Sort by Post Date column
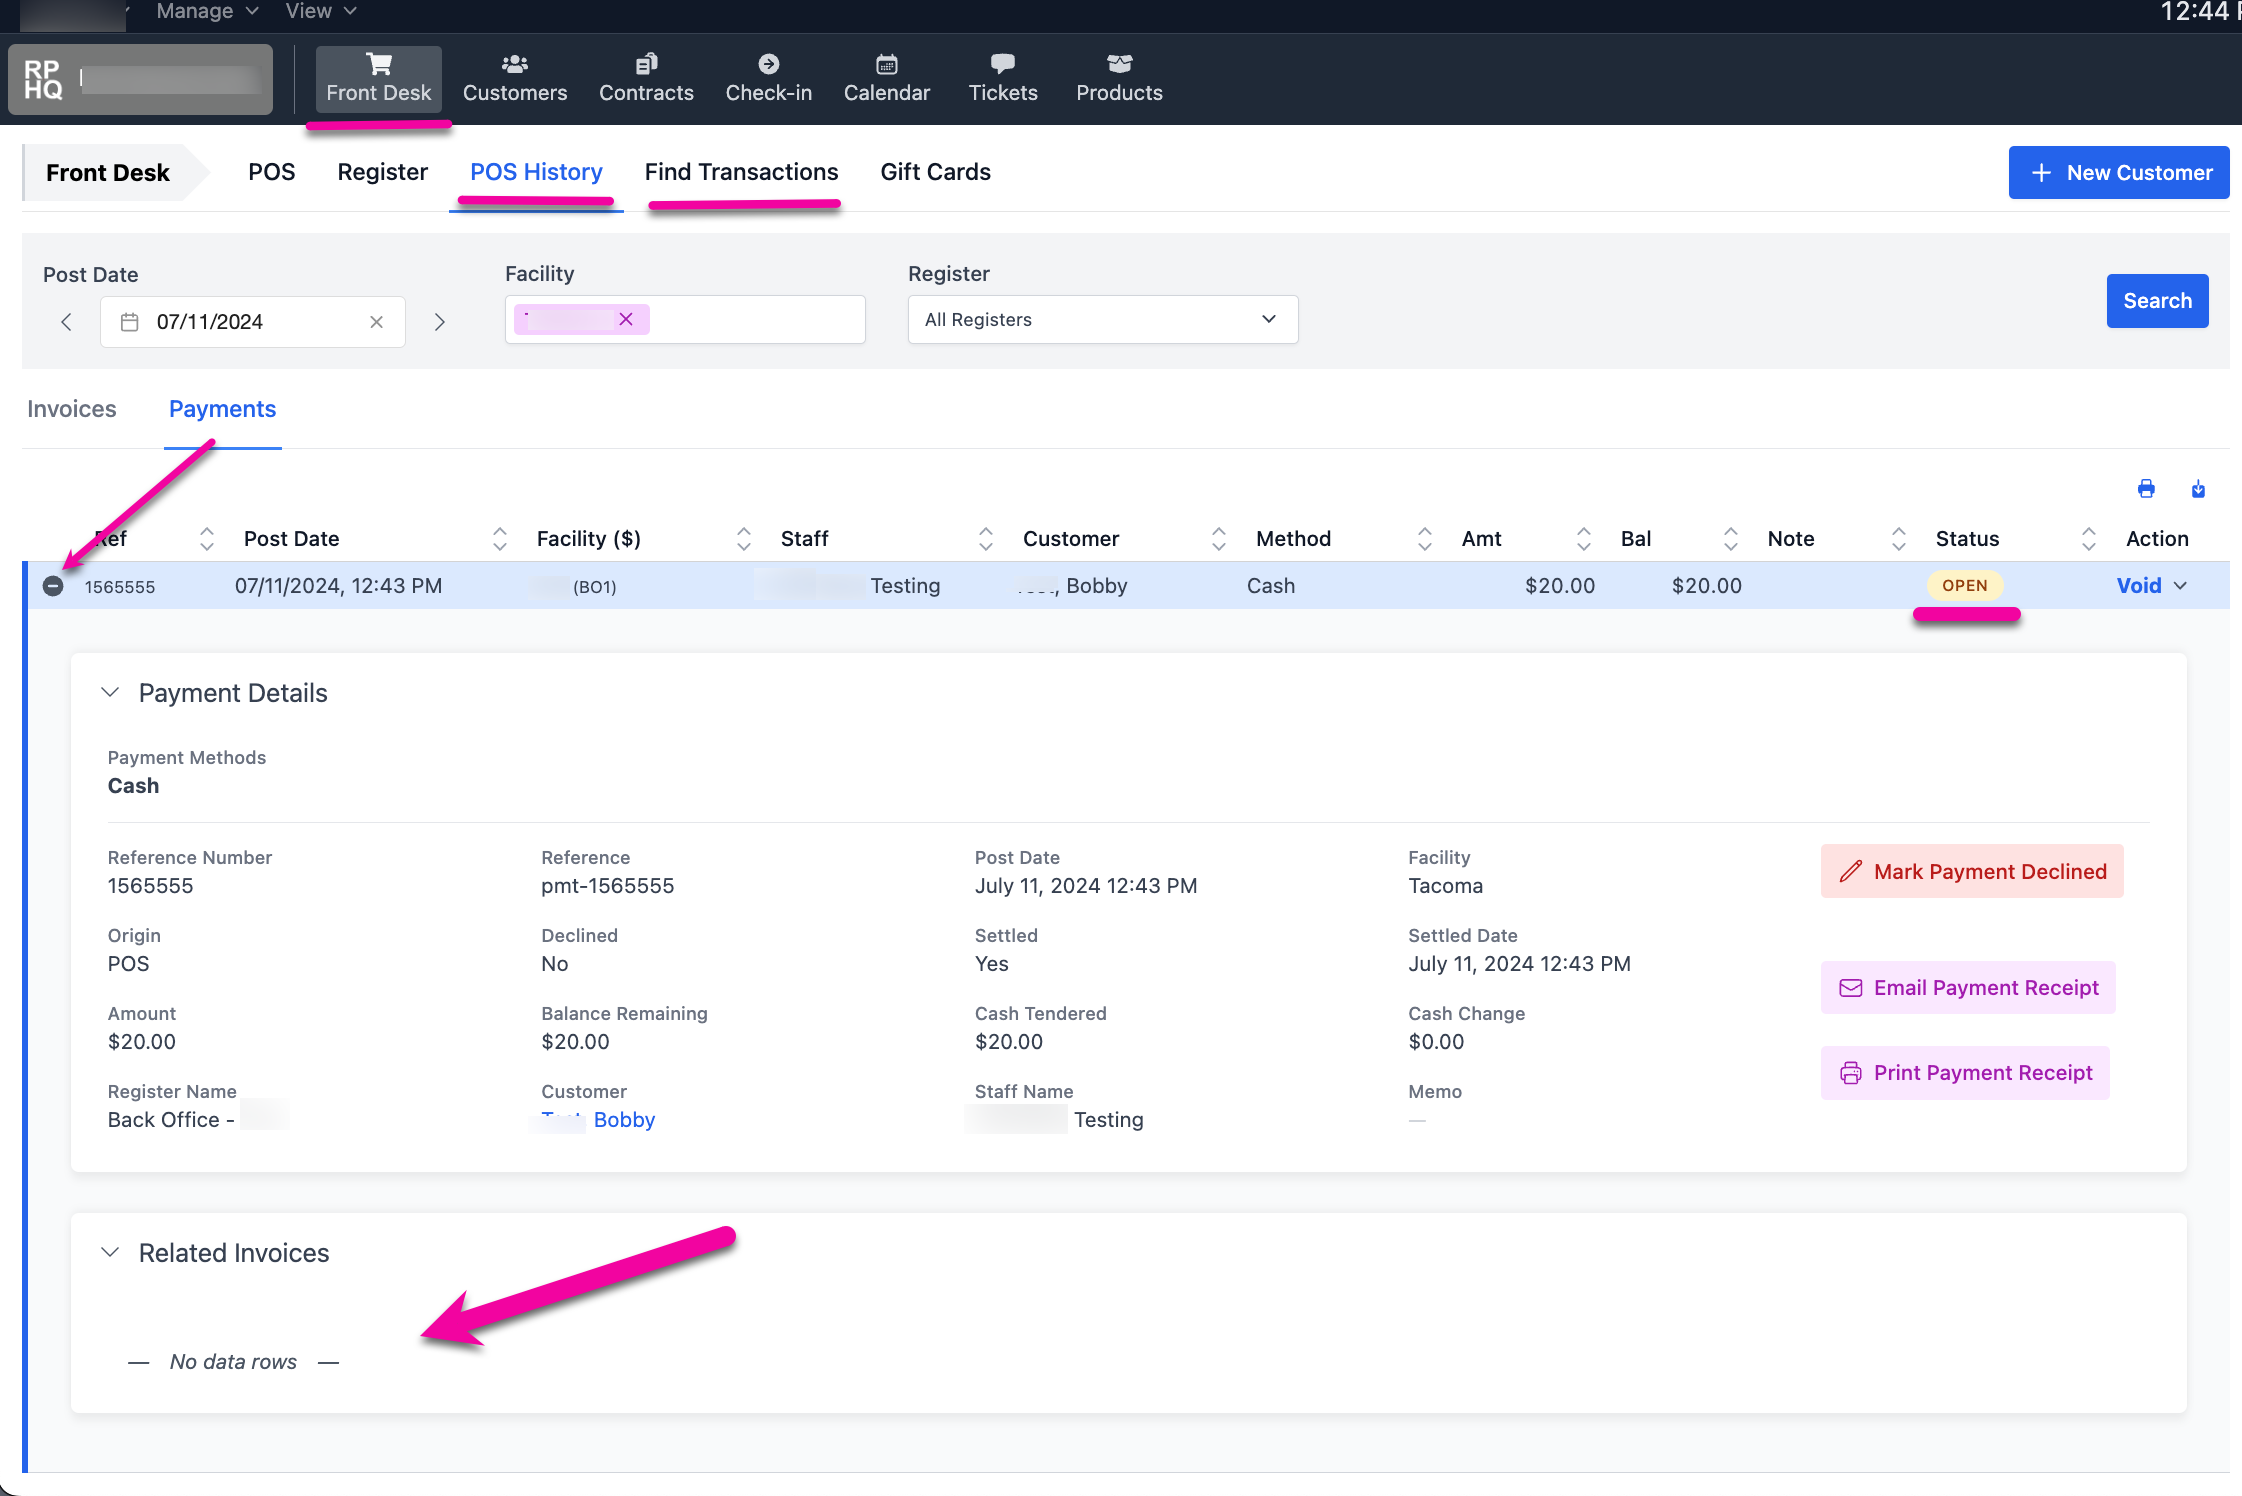This screenshot has width=2242, height=1496. coord(500,539)
